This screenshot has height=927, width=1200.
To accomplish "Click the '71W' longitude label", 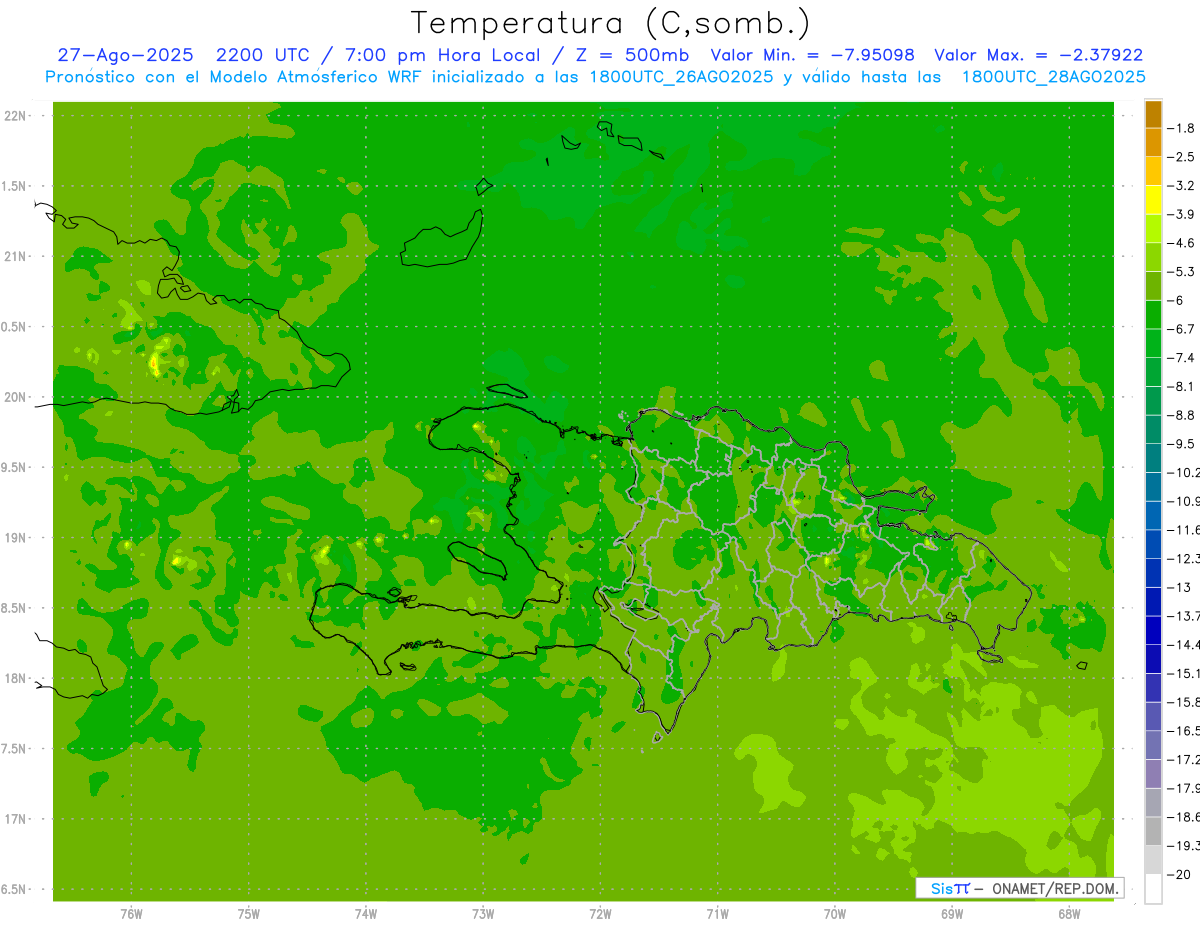I will pyautogui.click(x=717, y=913).
